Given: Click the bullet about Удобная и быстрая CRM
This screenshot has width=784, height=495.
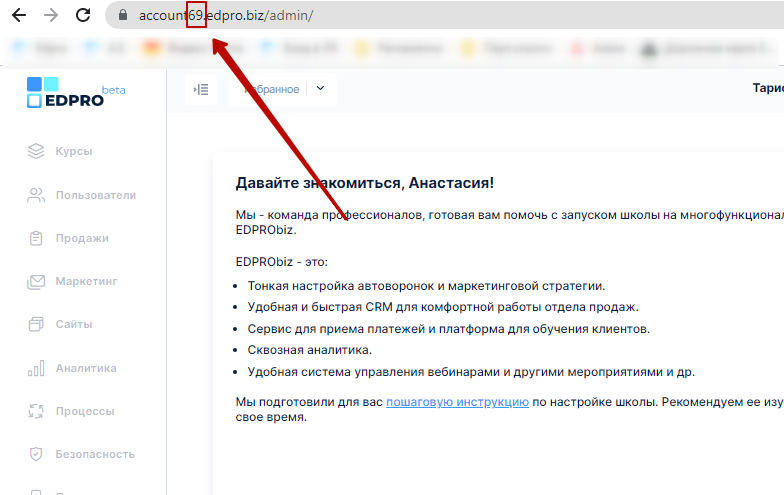Looking at the screenshot, I should click(x=443, y=307).
